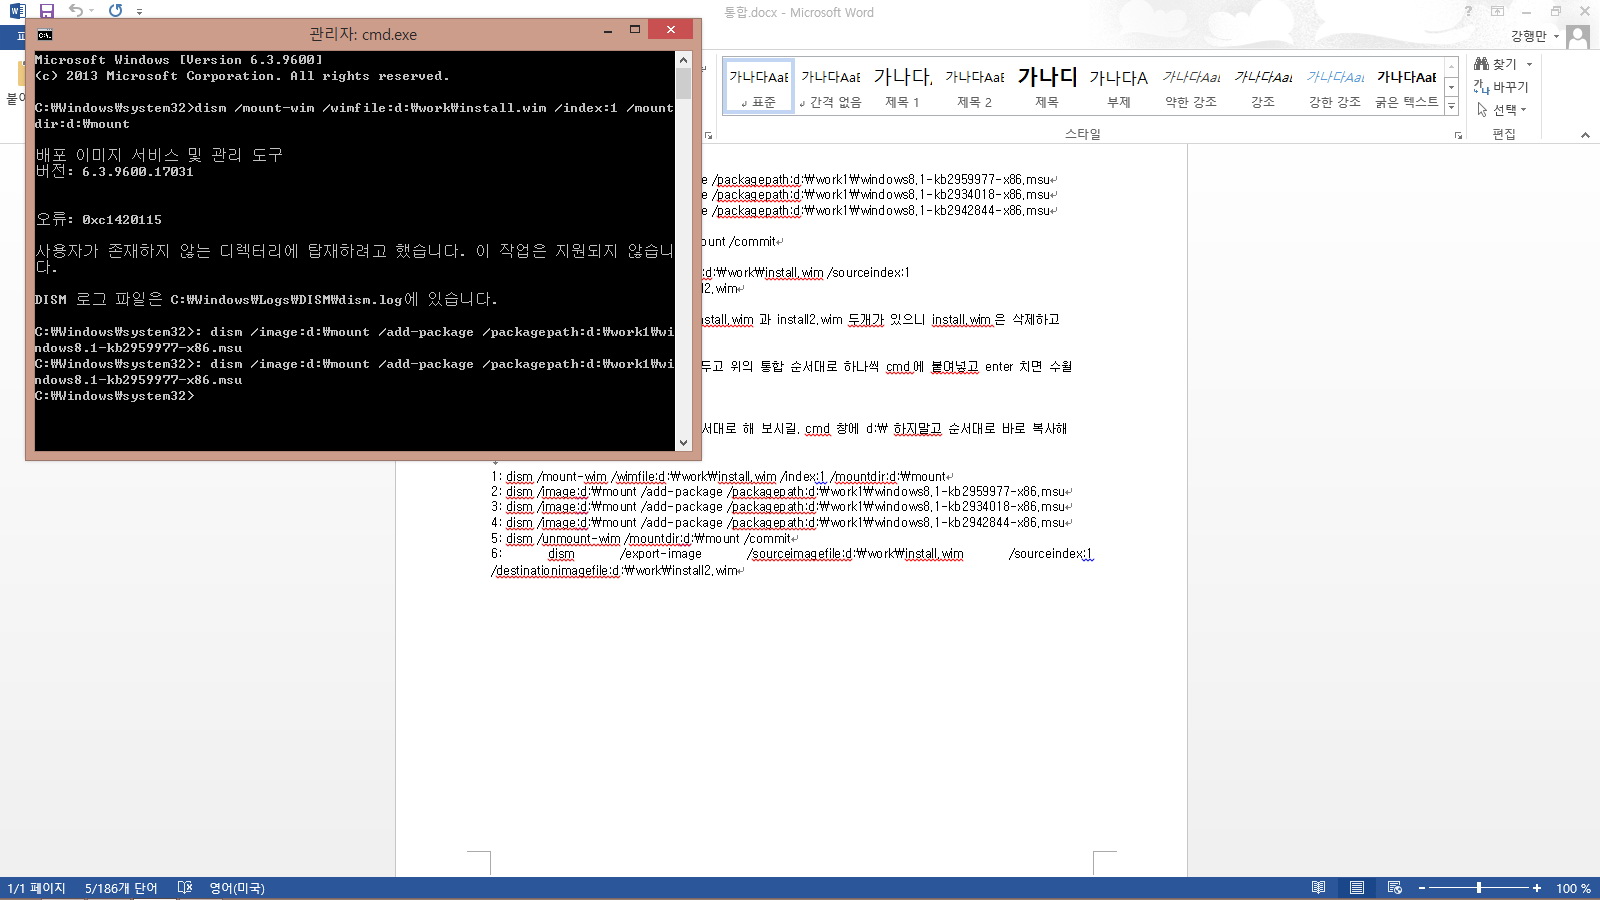Click the 스타일 group label on ribbon
The height and width of the screenshot is (900, 1600).
(x=1082, y=134)
